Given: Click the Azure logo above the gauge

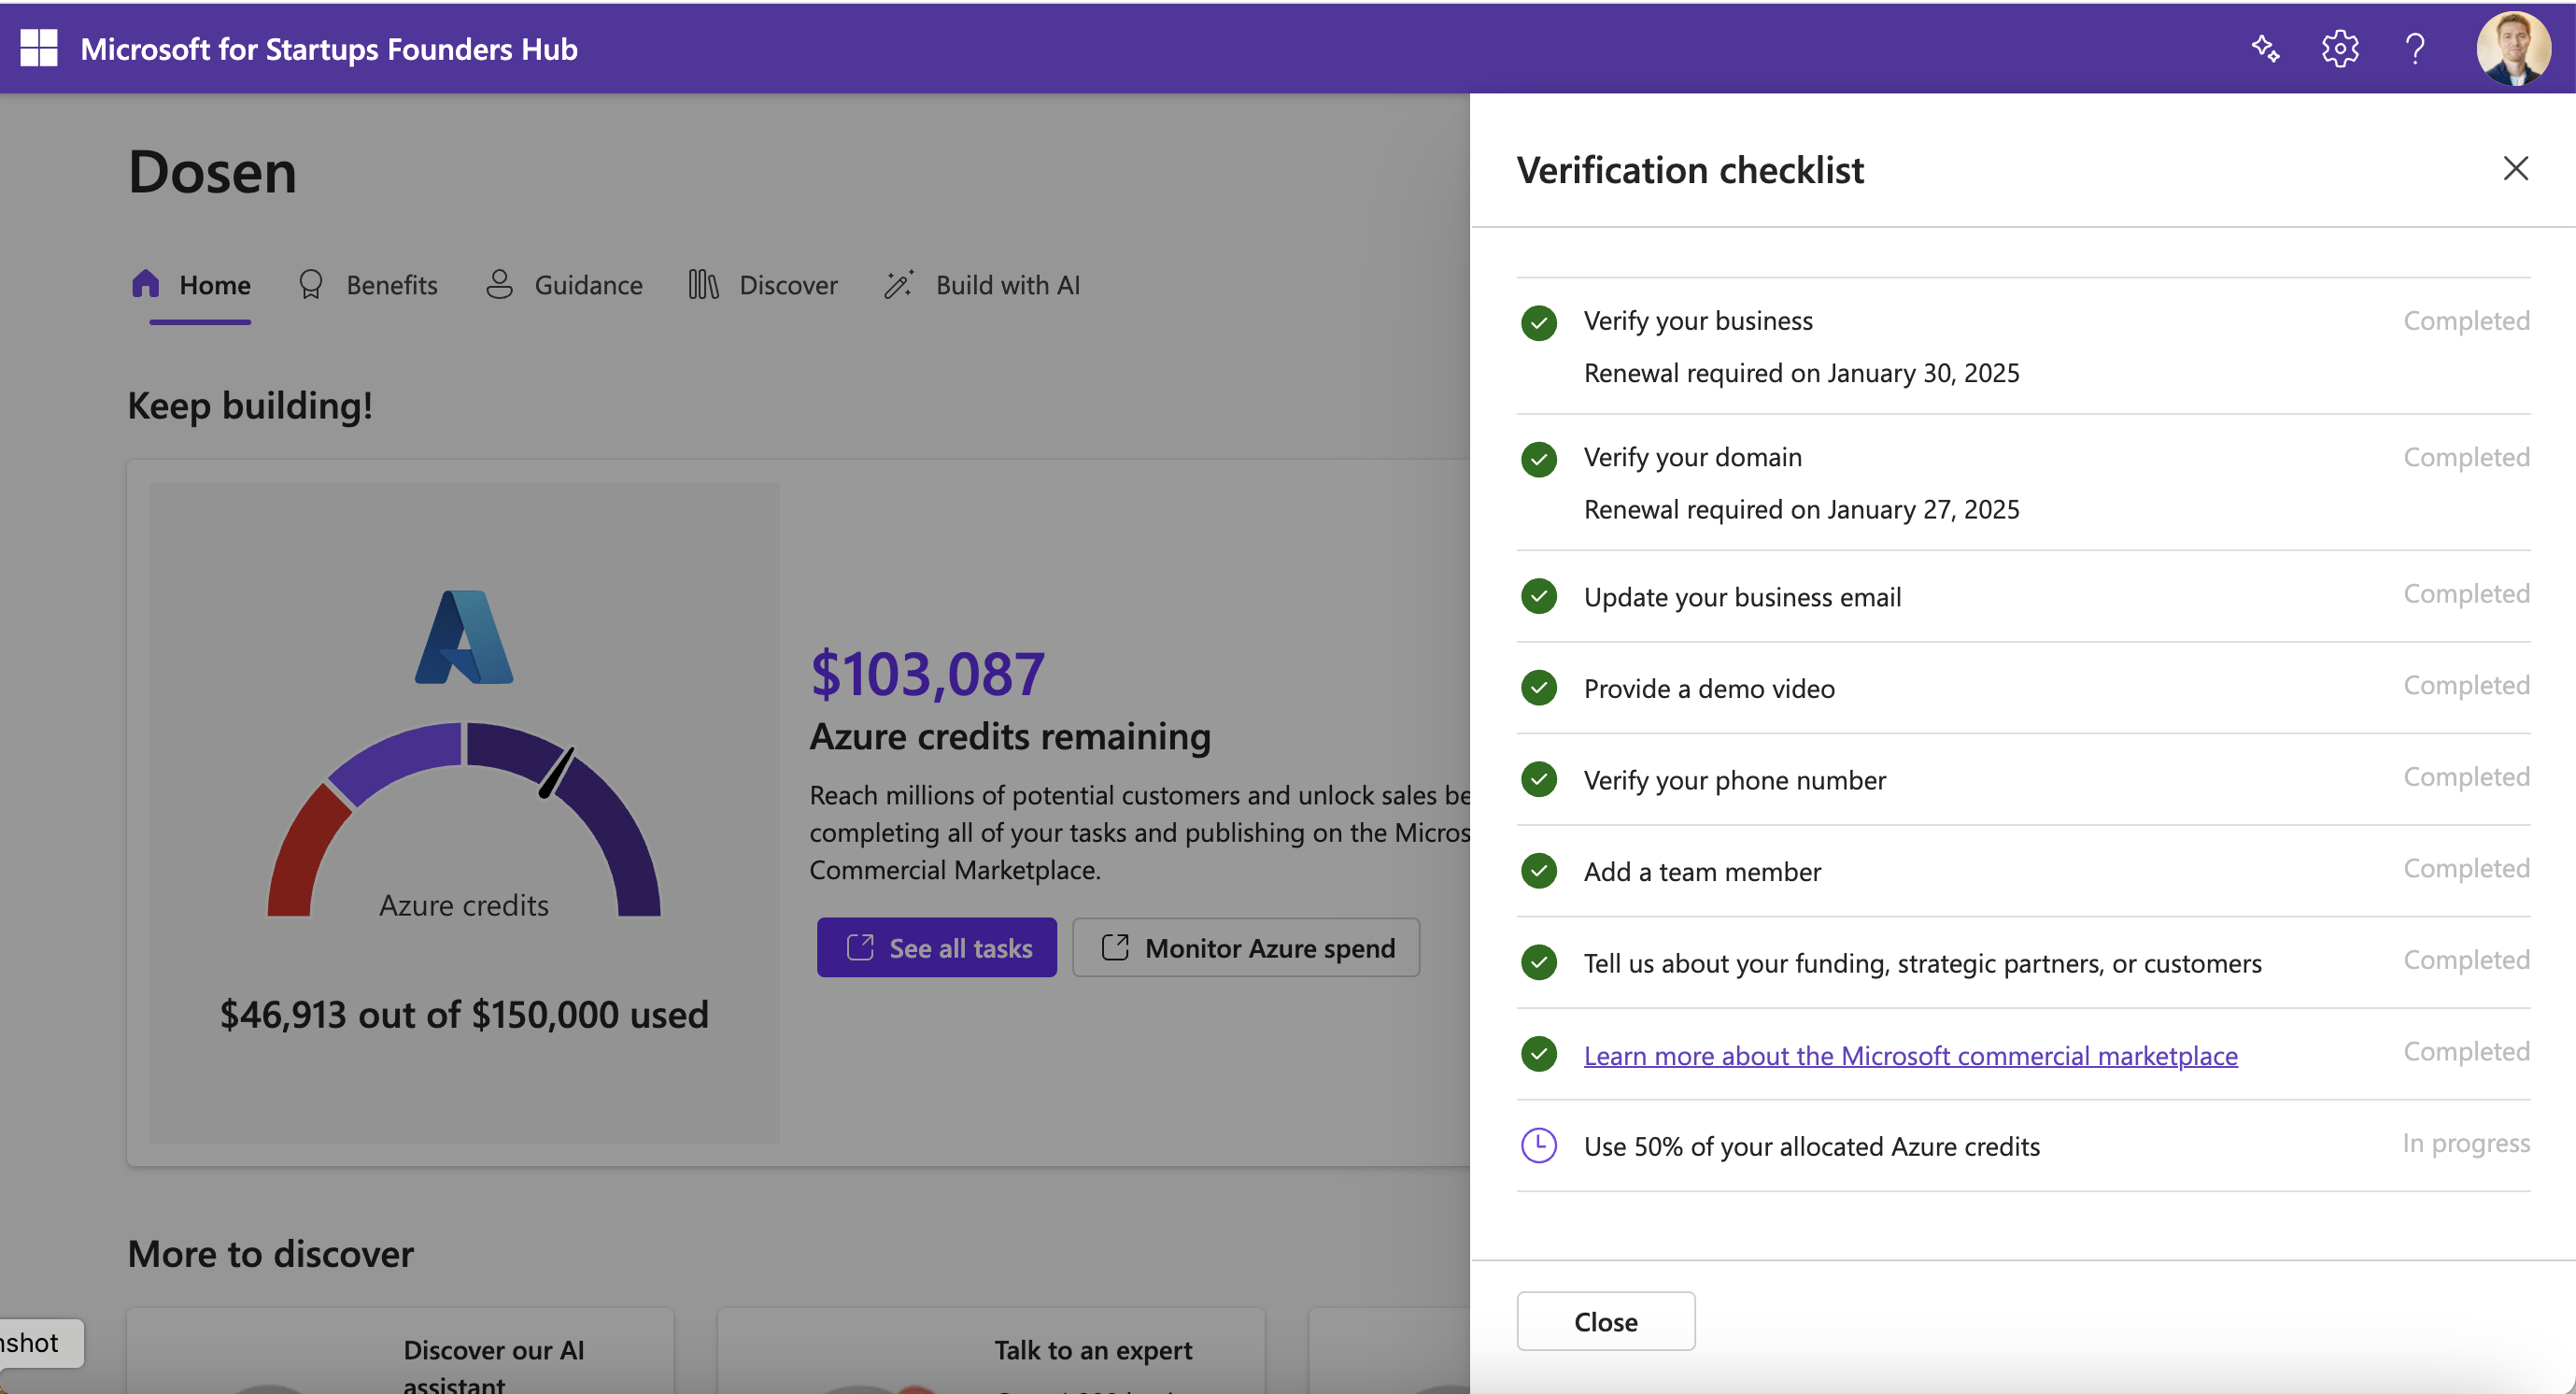Looking at the screenshot, I should pyautogui.click(x=464, y=637).
